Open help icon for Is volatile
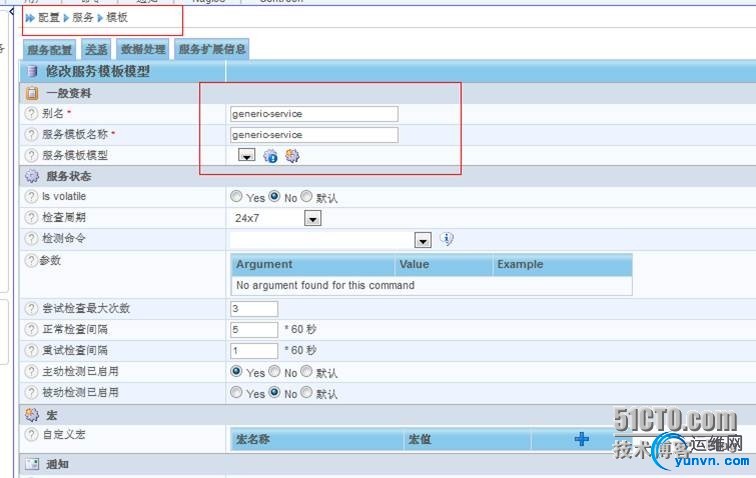Image resolution: width=756 pixels, height=478 pixels. pos(31,196)
